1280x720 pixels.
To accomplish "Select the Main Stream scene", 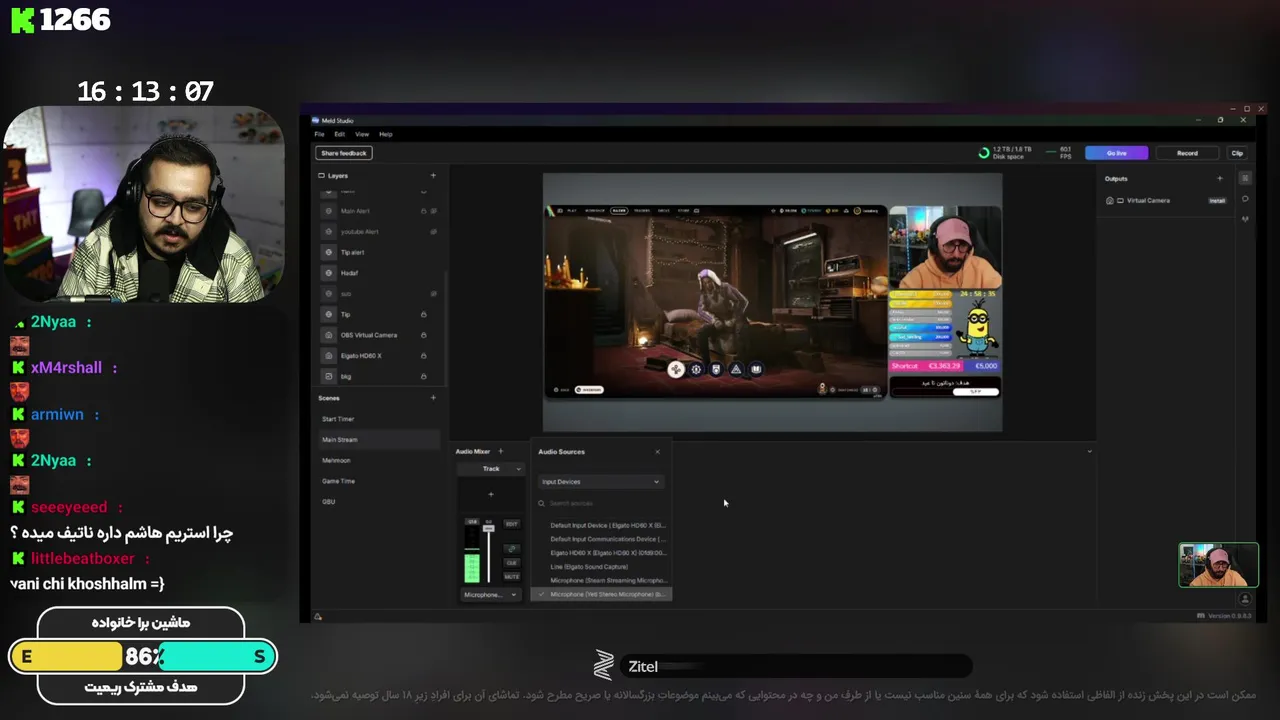I will [x=378, y=440].
